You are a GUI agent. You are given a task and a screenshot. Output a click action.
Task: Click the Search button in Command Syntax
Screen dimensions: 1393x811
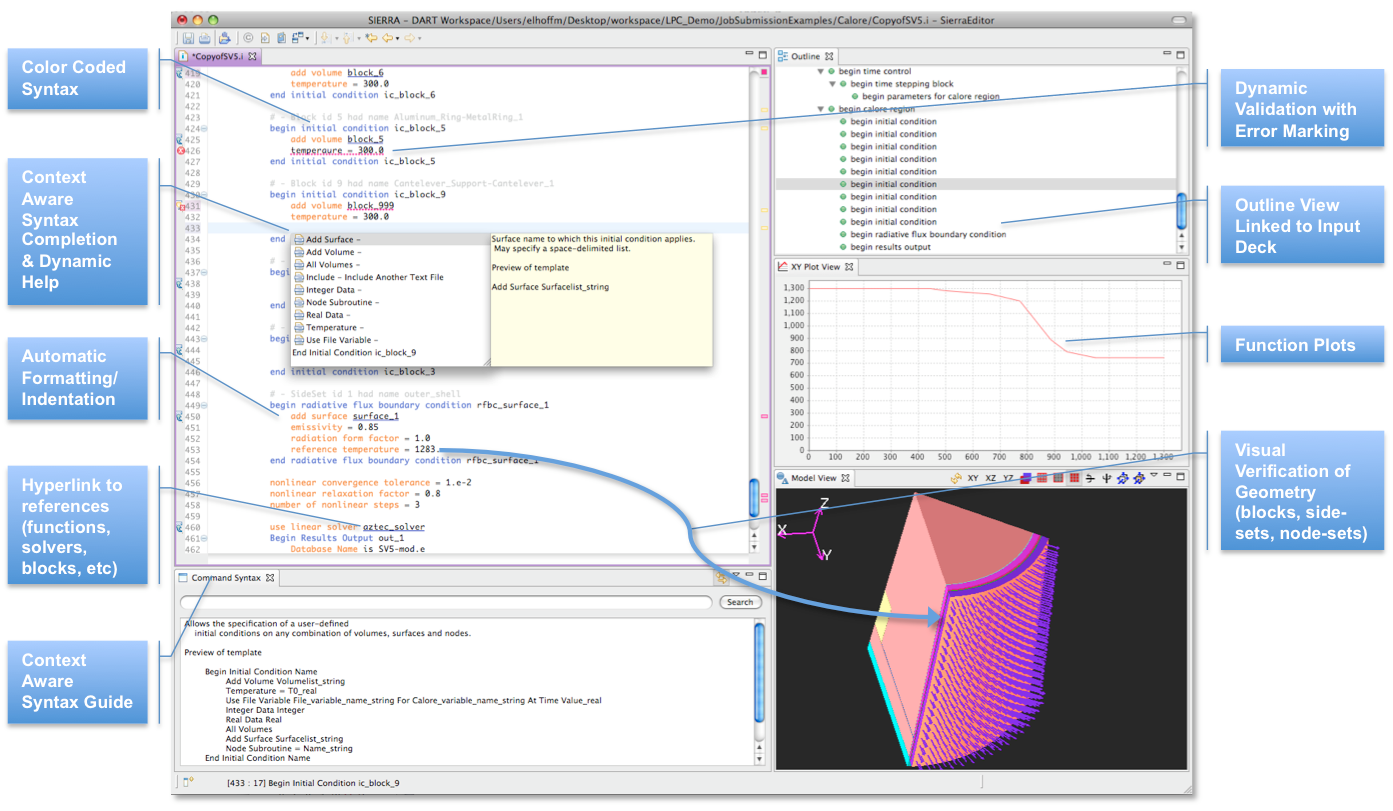pos(740,602)
